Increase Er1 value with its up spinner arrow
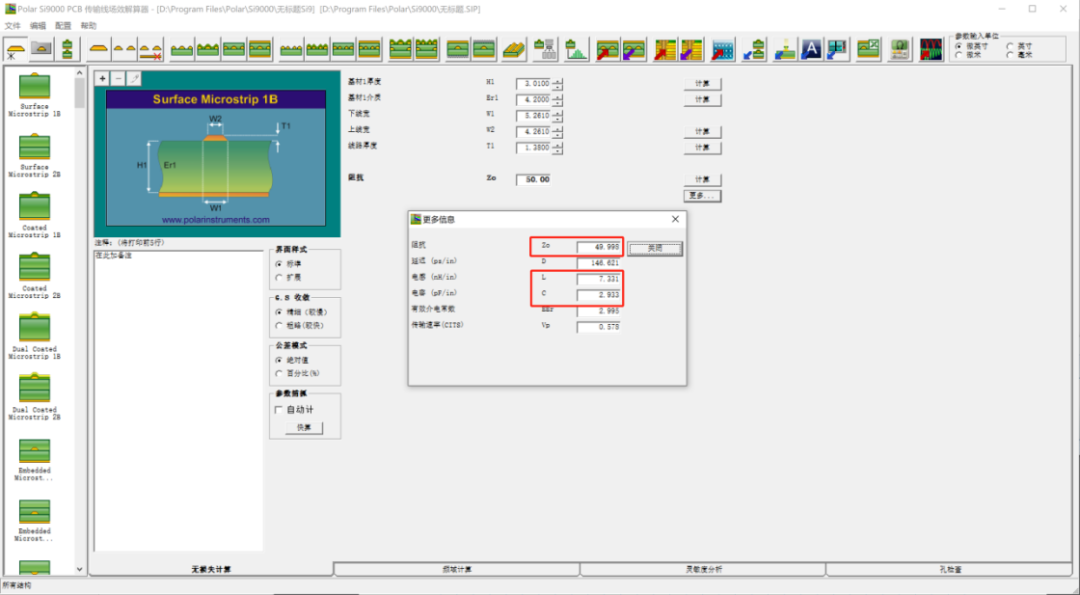The width and height of the screenshot is (1080, 595). pos(557,97)
